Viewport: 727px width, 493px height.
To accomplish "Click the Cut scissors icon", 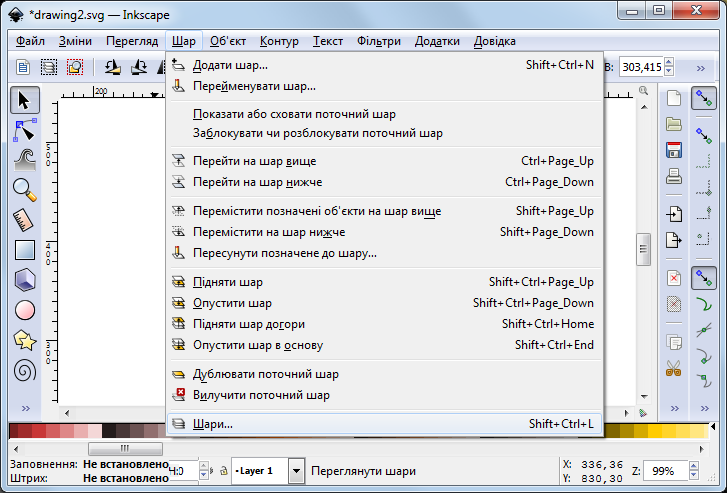I will 674,368.
